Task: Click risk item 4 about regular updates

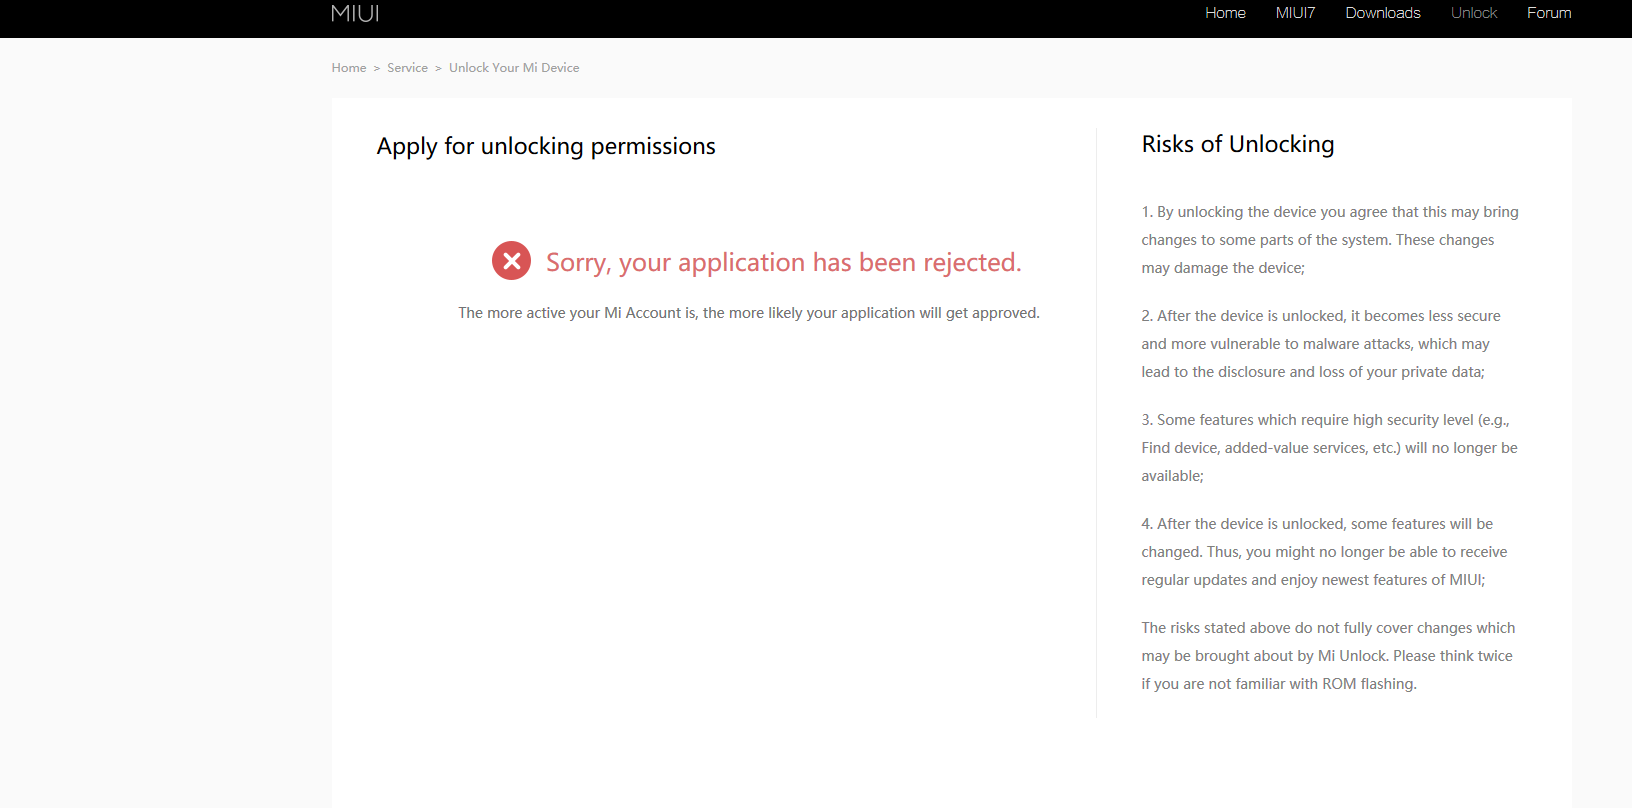Action: (x=1324, y=552)
